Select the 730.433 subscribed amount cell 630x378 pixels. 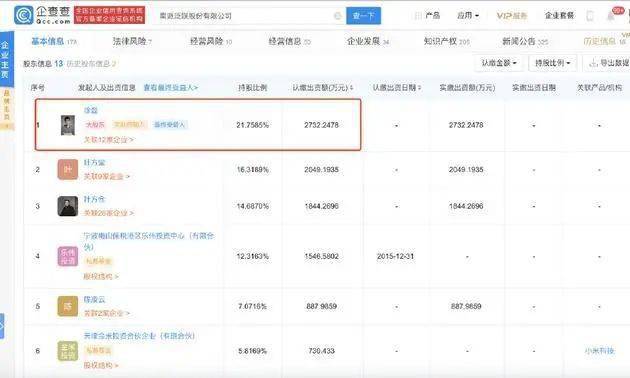[321, 351]
